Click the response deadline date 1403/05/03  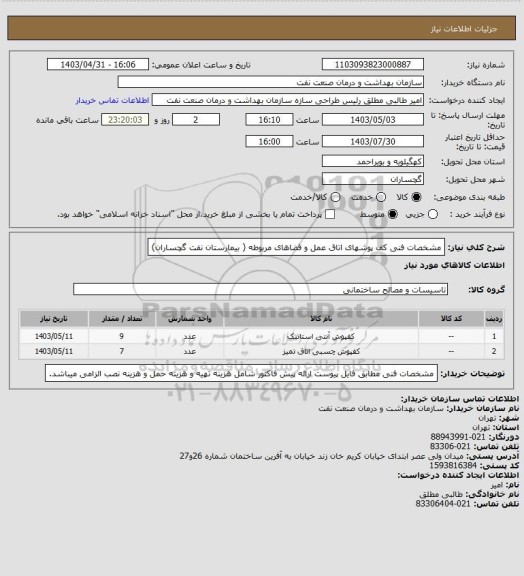pyautogui.click(x=373, y=120)
